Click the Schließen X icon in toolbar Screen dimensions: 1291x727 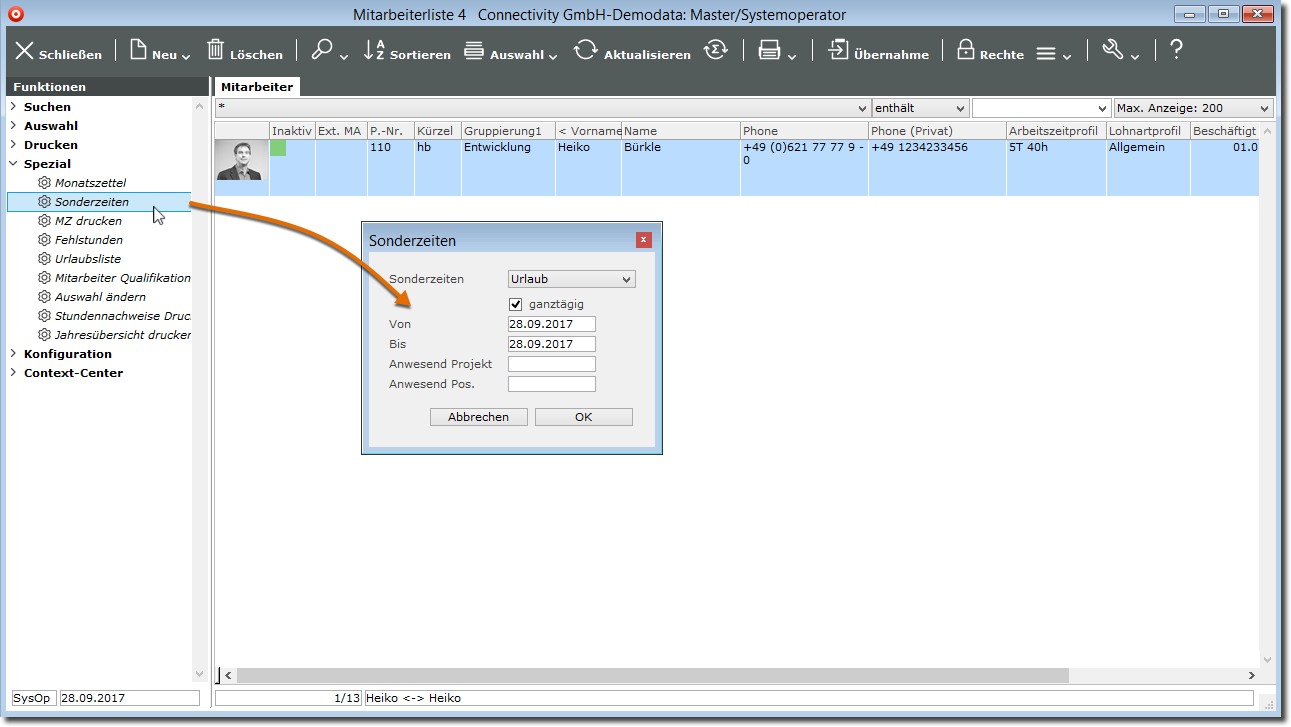[x=24, y=51]
